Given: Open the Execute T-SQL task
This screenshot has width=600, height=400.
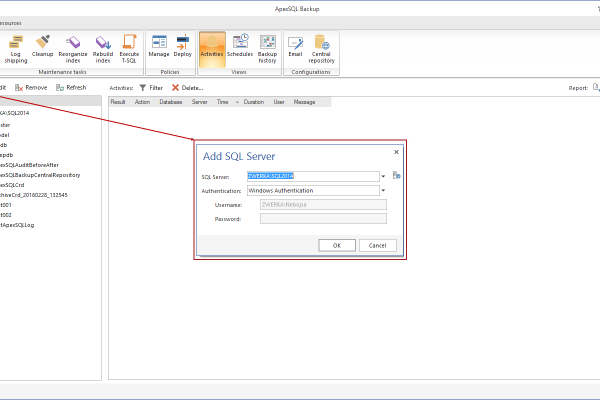Looking at the screenshot, I should point(129,49).
